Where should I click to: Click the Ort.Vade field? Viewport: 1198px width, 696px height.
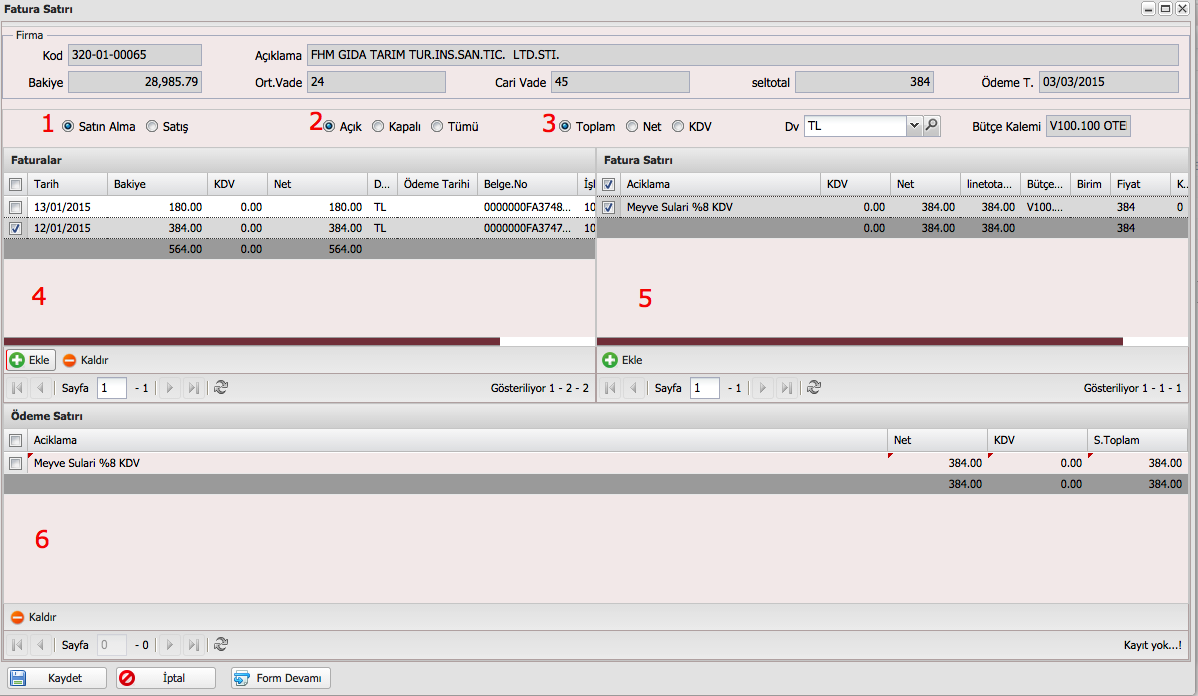376,82
